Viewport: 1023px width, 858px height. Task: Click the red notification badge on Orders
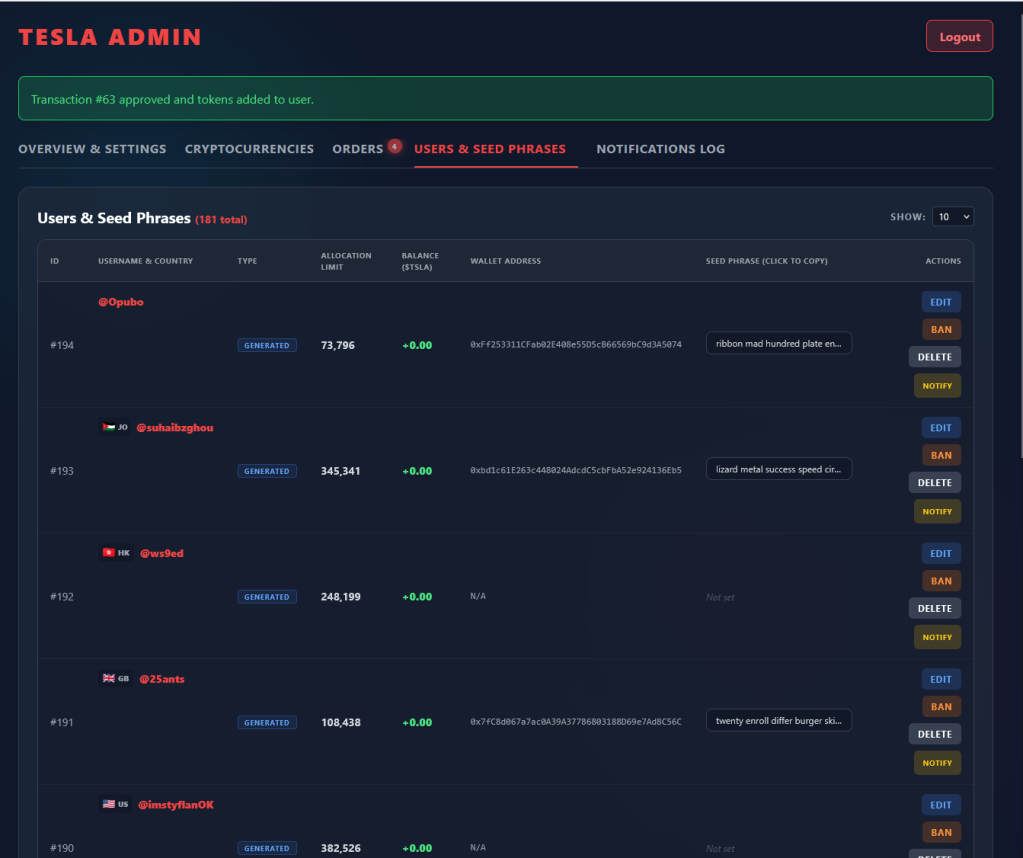394,146
